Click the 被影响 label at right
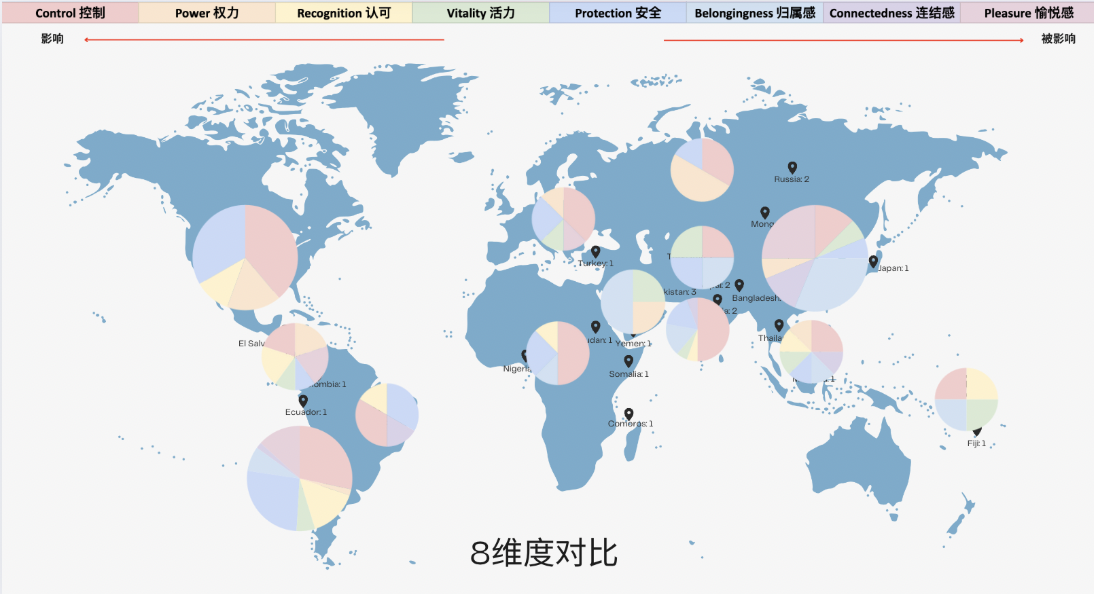This screenshot has width=1094, height=594. pos(1058,39)
